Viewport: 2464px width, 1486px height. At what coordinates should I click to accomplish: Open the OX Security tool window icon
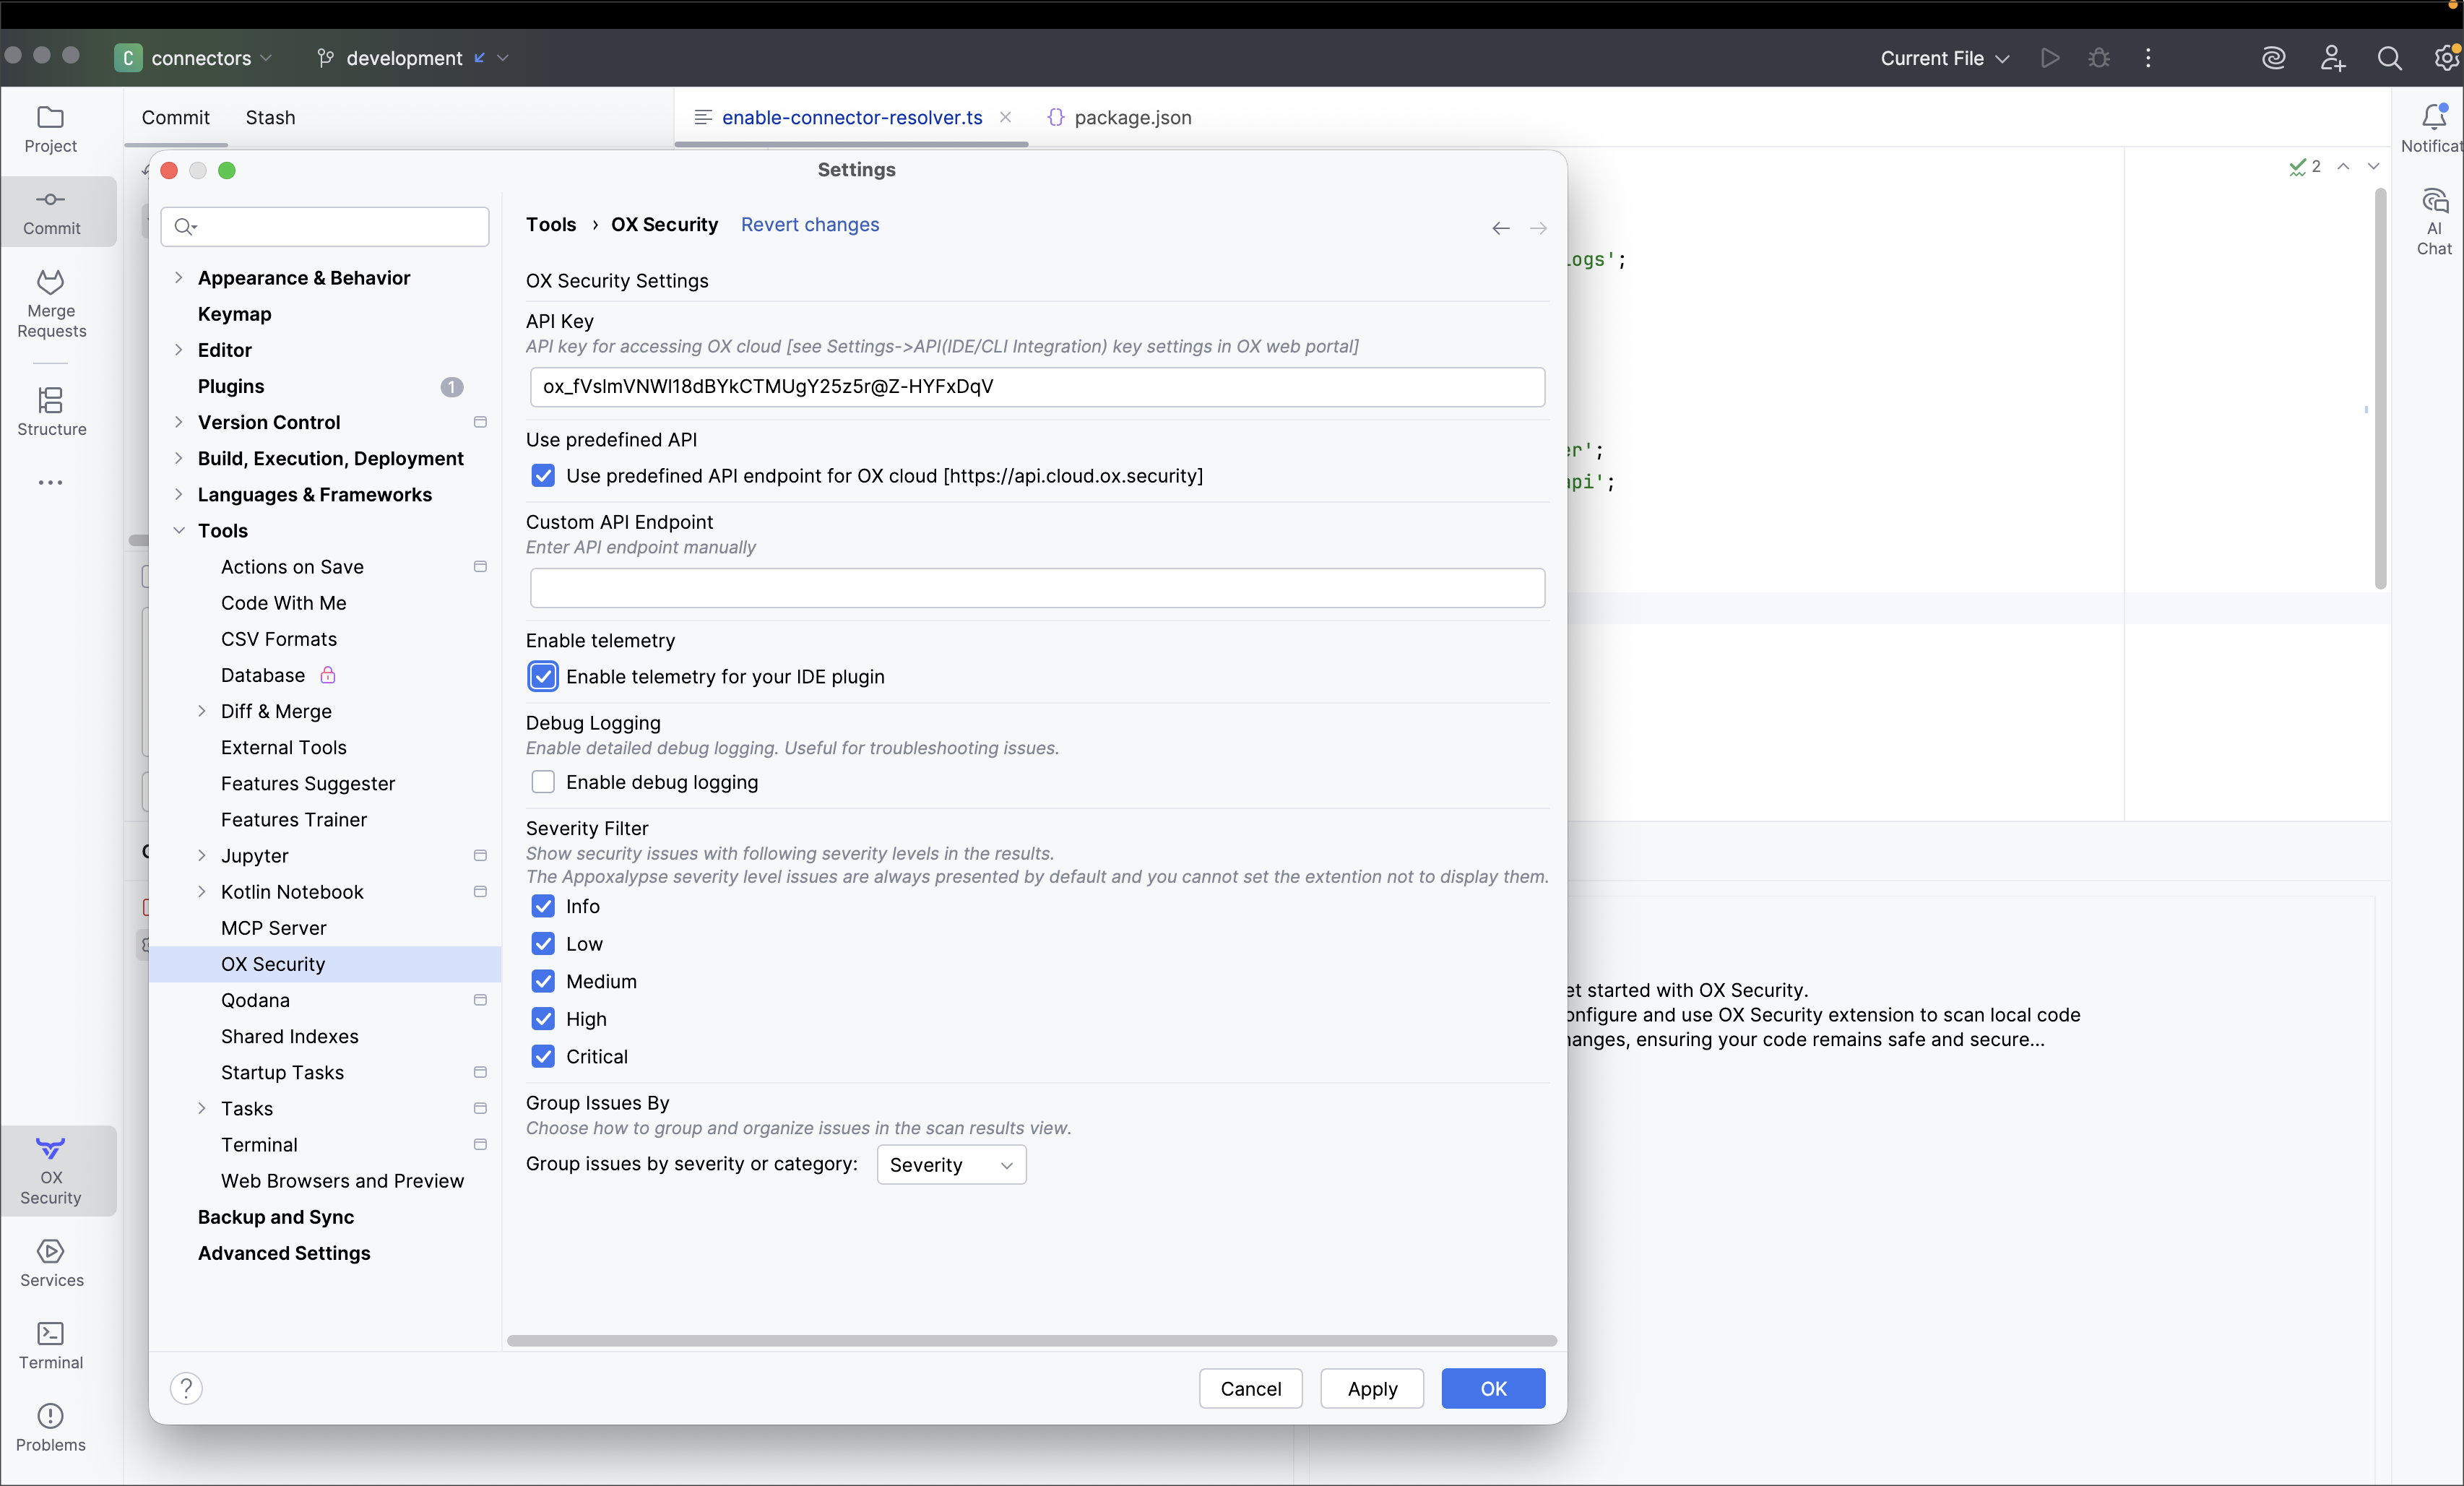coord(50,1169)
